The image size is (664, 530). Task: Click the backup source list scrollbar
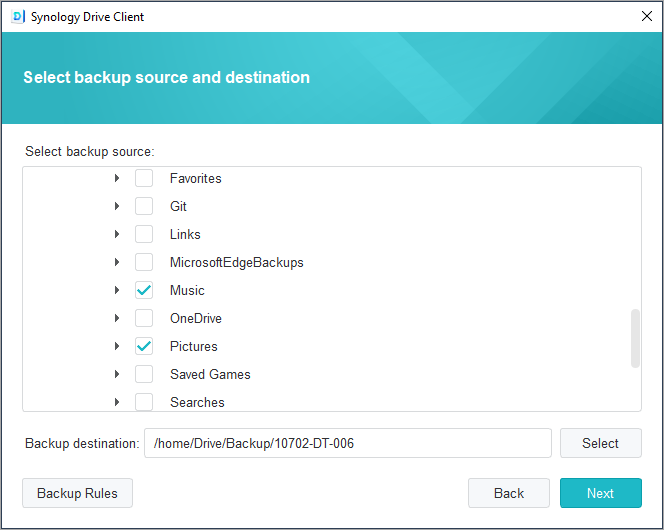[634, 338]
